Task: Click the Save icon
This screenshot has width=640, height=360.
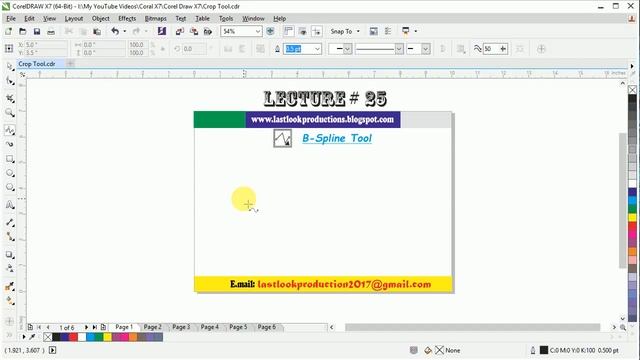Action: (37, 31)
